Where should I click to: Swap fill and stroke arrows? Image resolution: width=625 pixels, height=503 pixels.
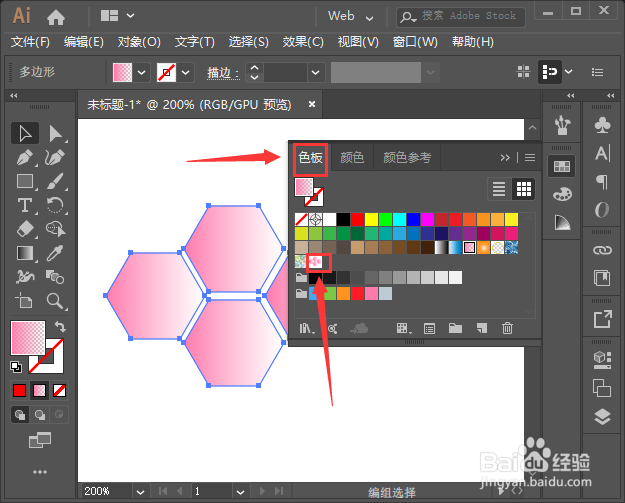[x=60, y=327]
